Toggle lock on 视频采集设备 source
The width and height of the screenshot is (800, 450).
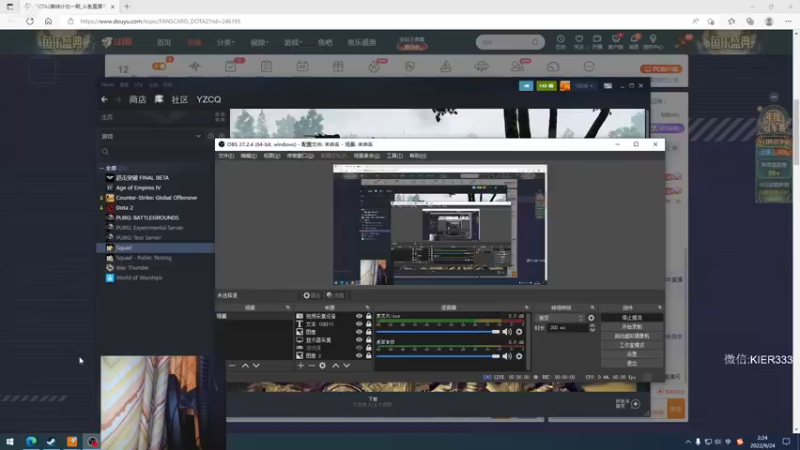[368, 316]
